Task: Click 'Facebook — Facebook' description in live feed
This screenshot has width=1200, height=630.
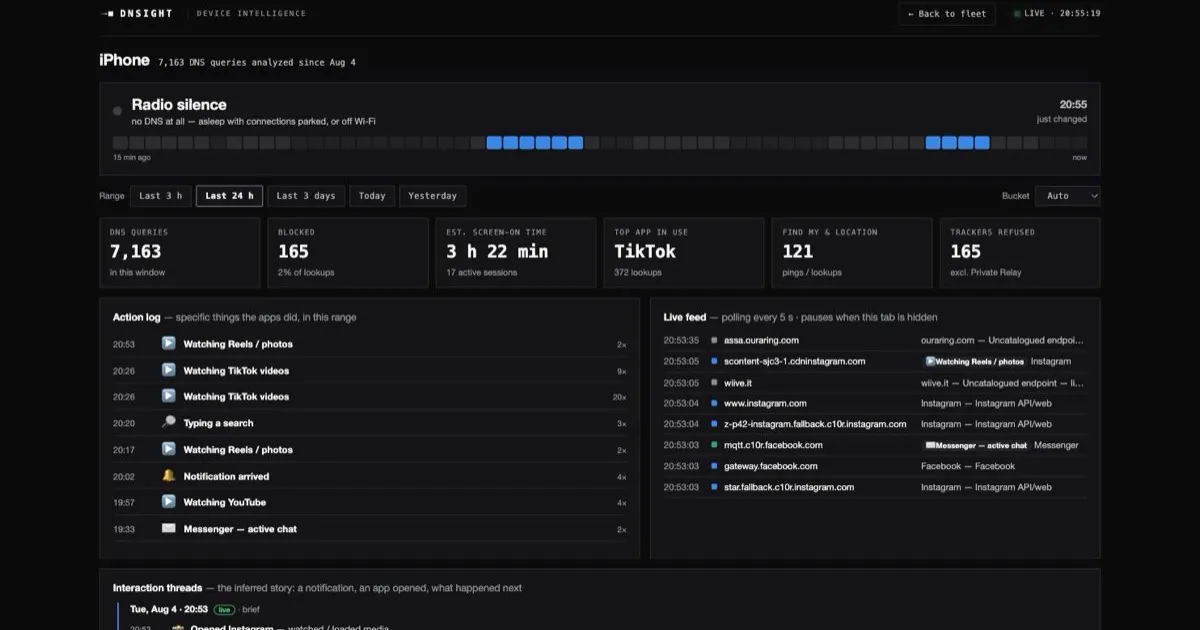Action: 968,466
